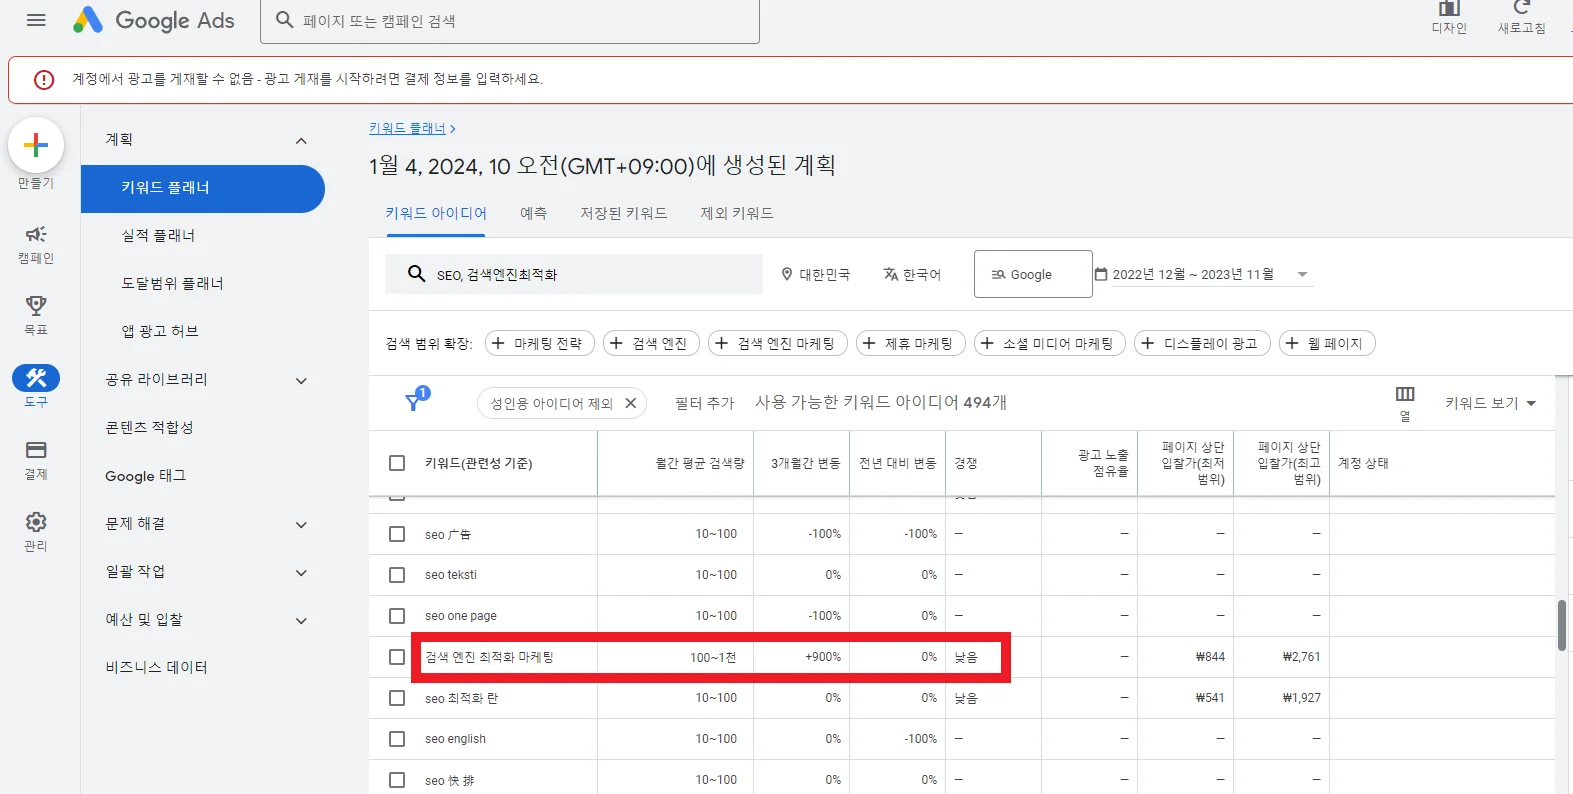This screenshot has width=1573, height=794.
Task: Click the alert warning icon in banner
Action: 44,79
